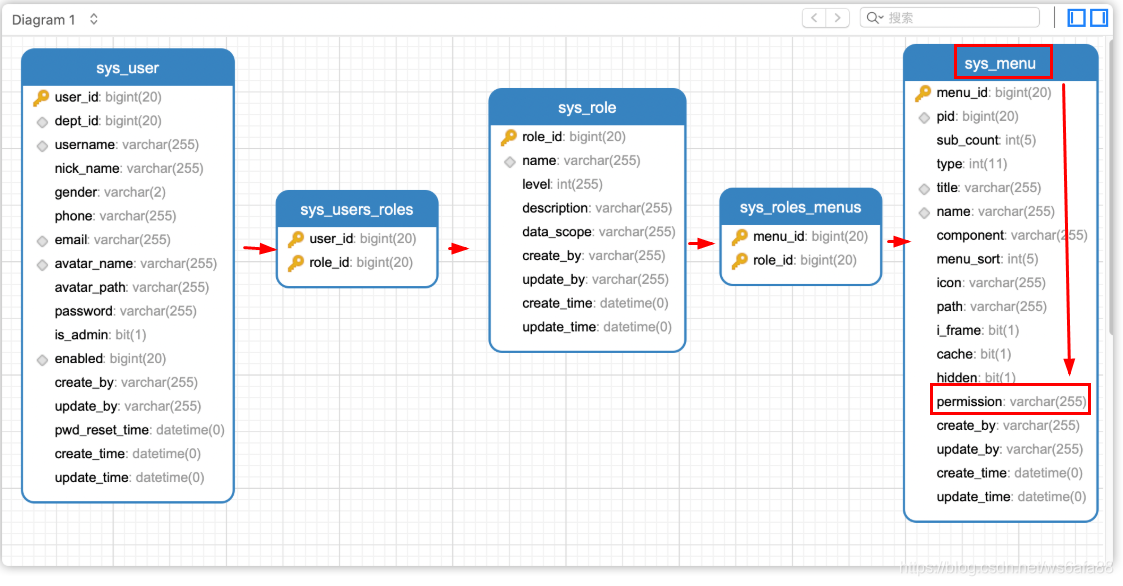Select the avatar_path field

pos(132,287)
